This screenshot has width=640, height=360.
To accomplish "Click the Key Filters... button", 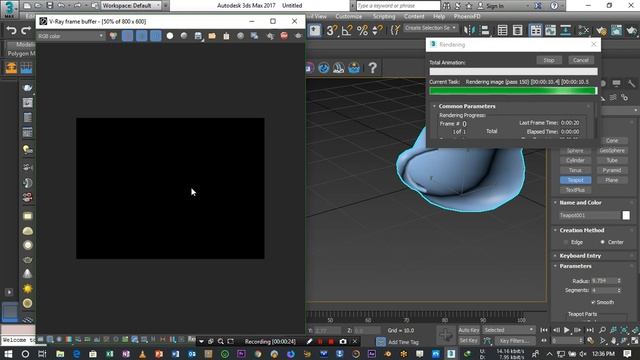I will click(514, 340).
